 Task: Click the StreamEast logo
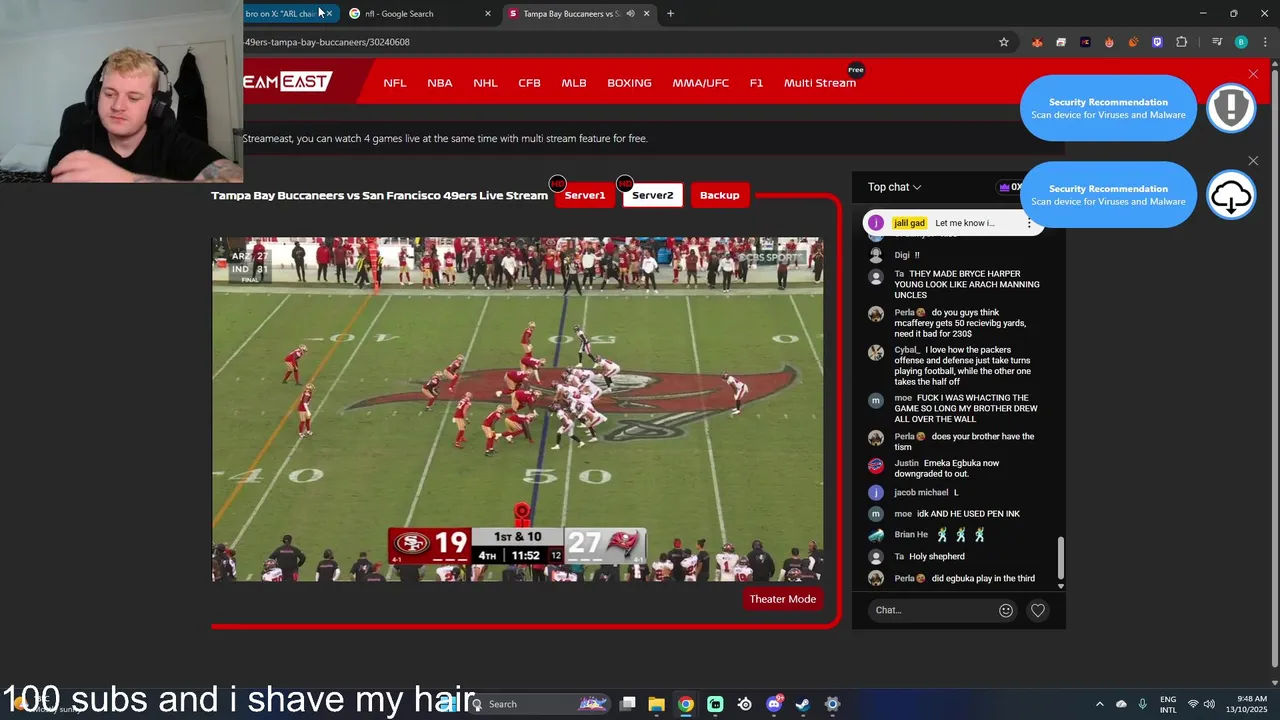click(287, 81)
